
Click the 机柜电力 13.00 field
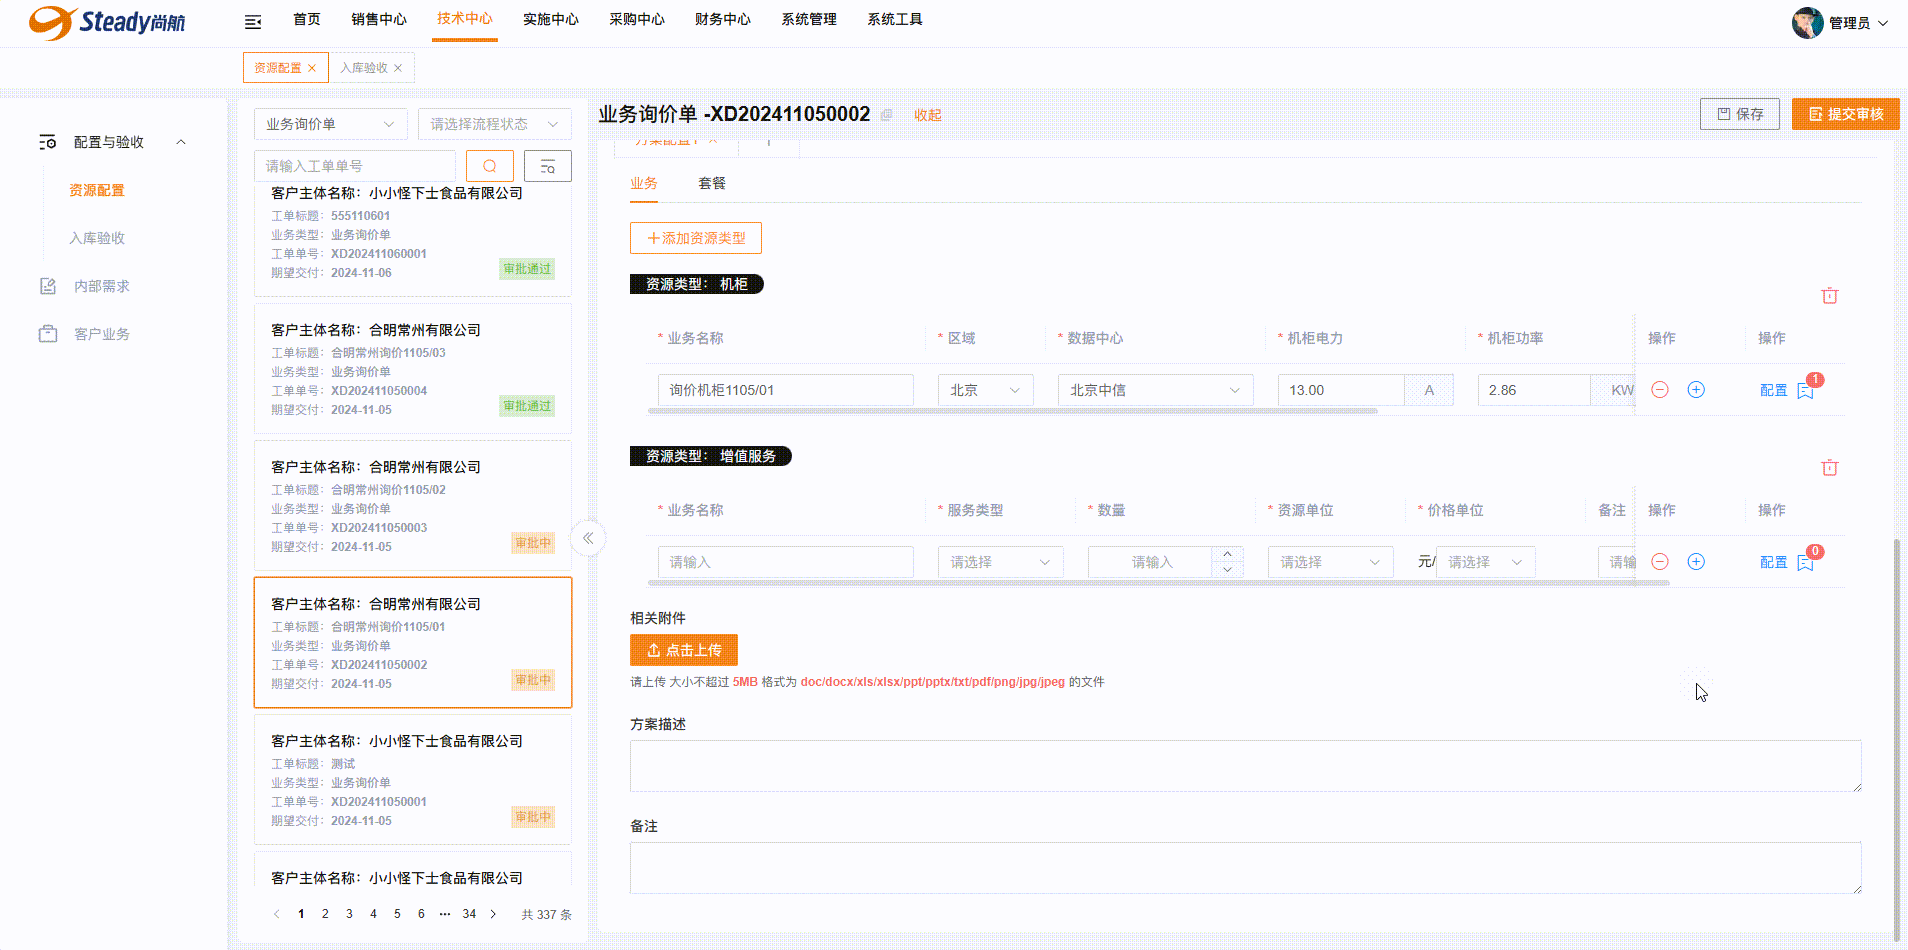pyautogui.click(x=1341, y=390)
